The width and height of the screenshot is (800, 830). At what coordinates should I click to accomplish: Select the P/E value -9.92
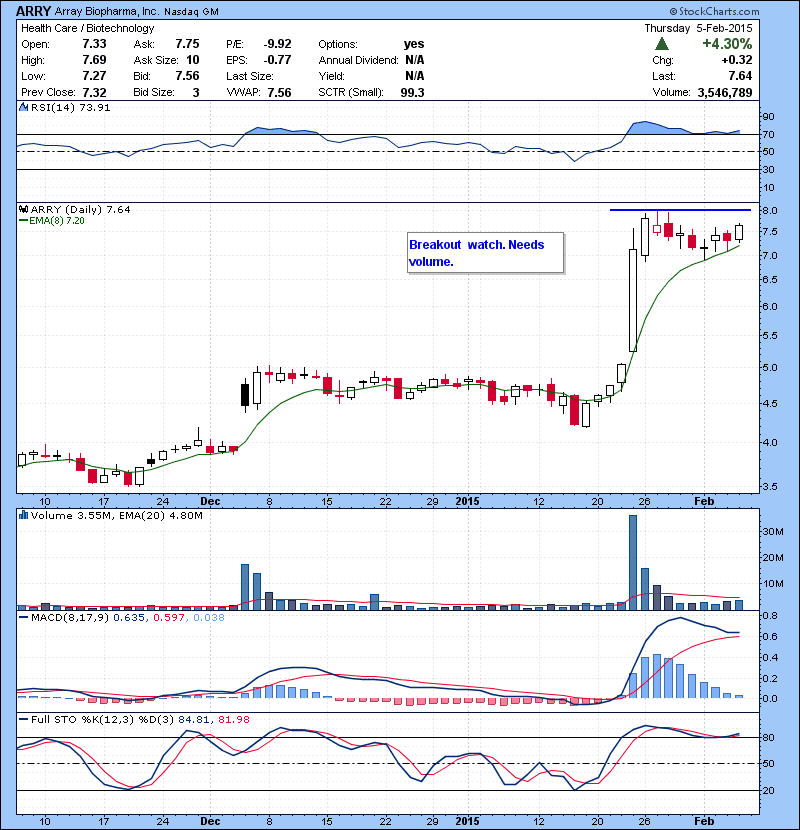(x=278, y=44)
